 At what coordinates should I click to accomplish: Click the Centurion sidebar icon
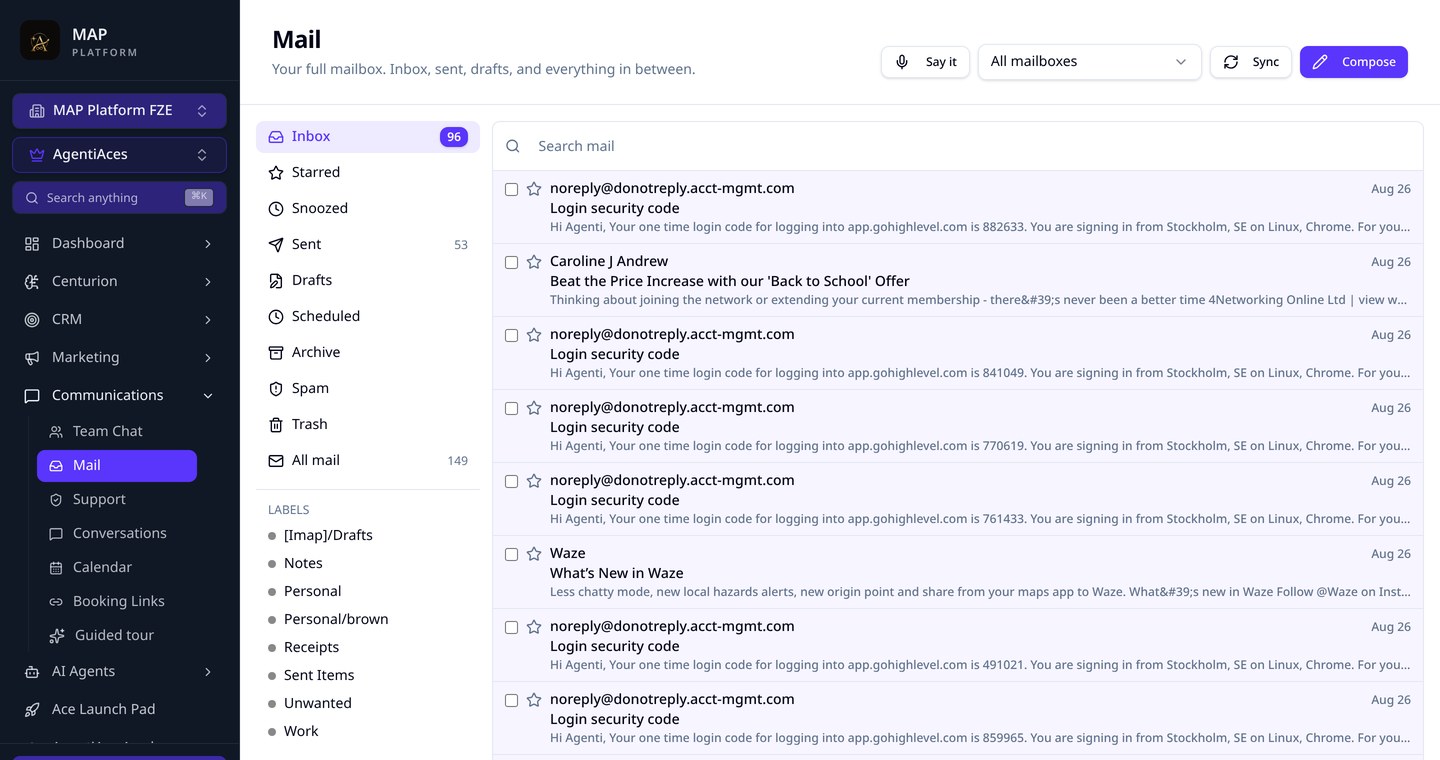tap(32, 282)
